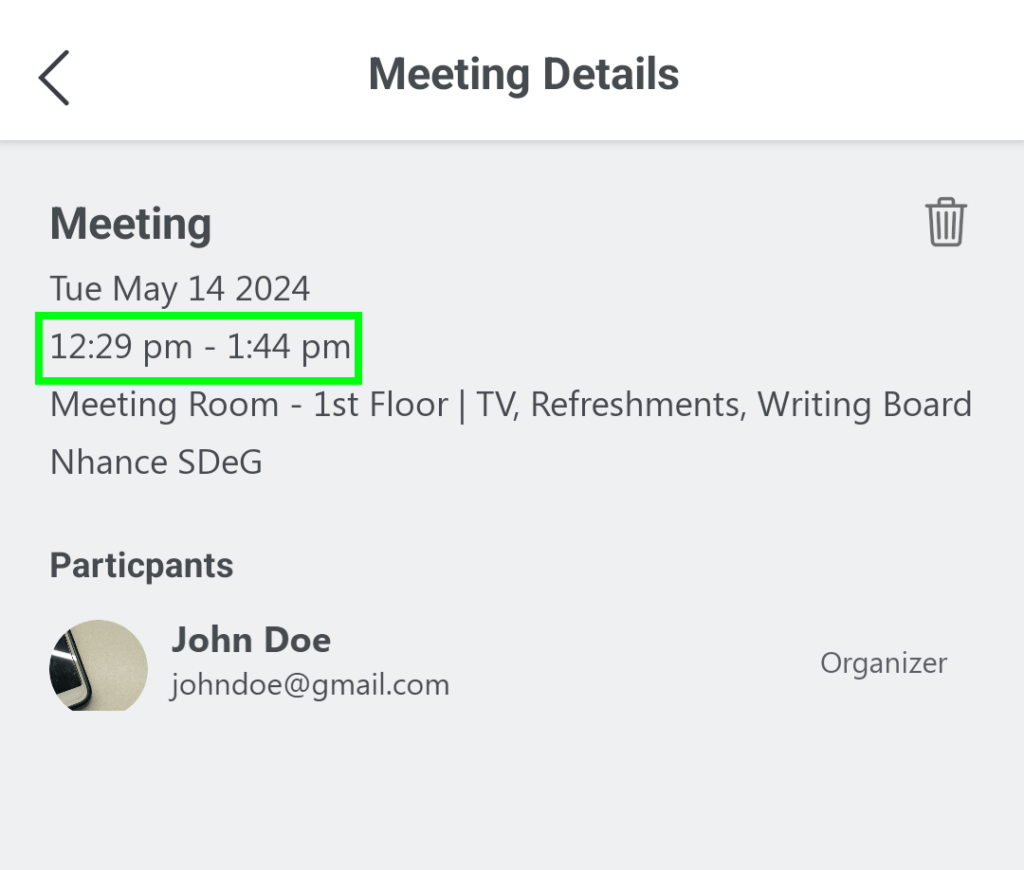The width and height of the screenshot is (1024, 870).
Task: Click the 1st Floor text
Action: pyautogui.click(x=380, y=405)
